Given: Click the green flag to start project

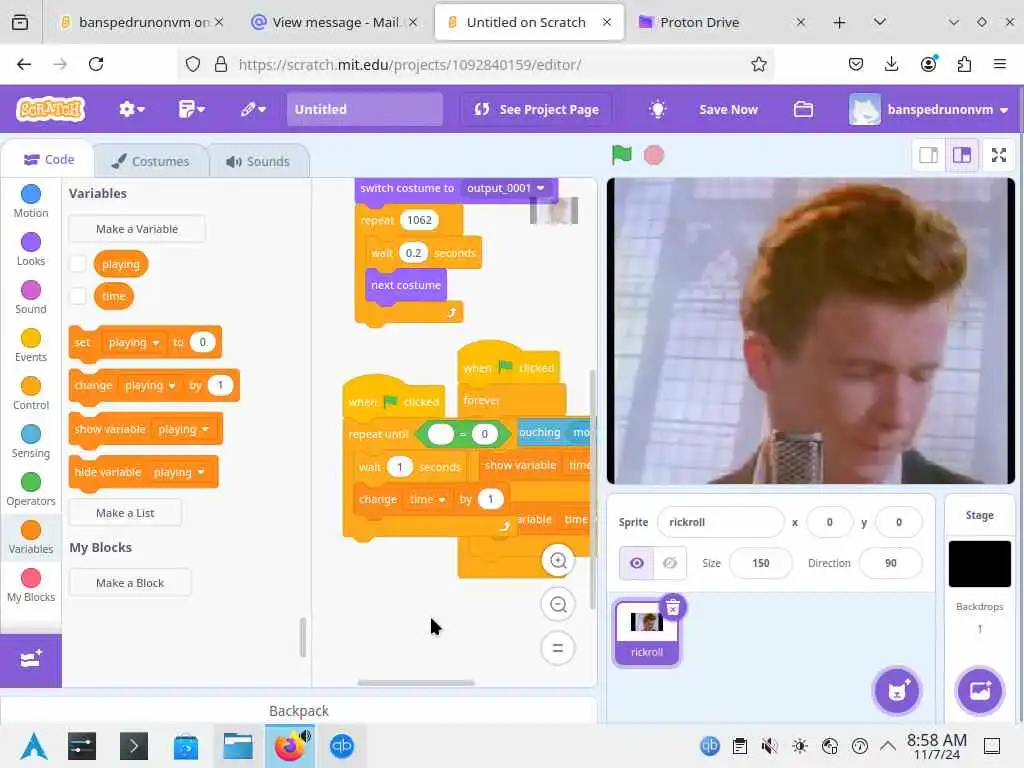Looking at the screenshot, I should [x=622, y=155].
